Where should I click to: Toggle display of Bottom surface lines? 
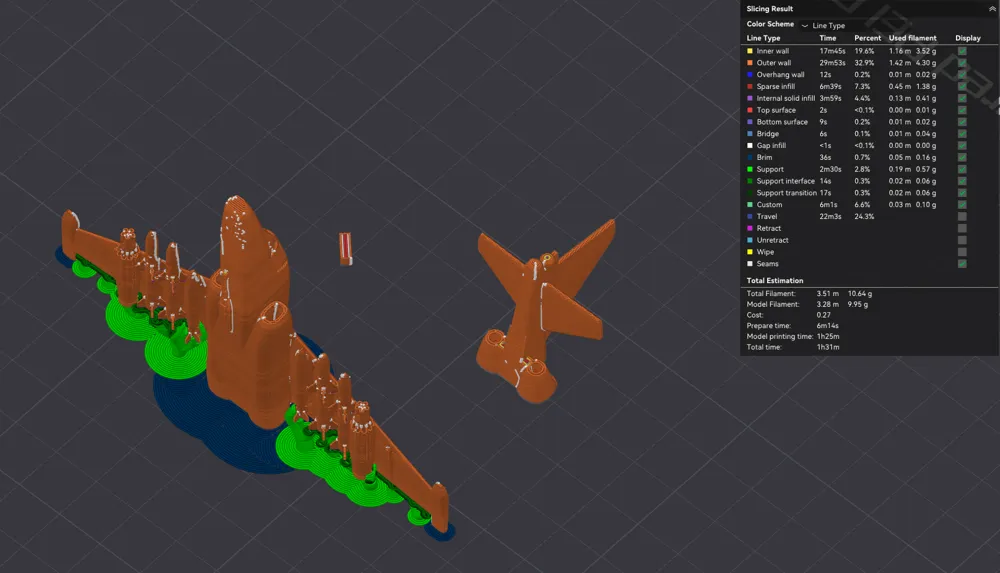[x=962, y=122]
